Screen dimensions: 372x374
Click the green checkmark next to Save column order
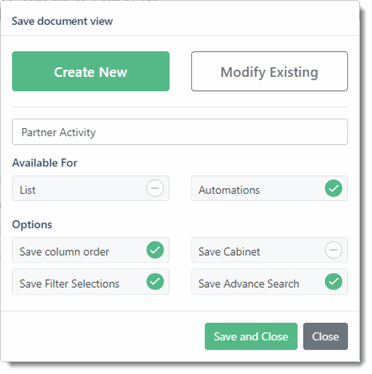click(155, 250)
